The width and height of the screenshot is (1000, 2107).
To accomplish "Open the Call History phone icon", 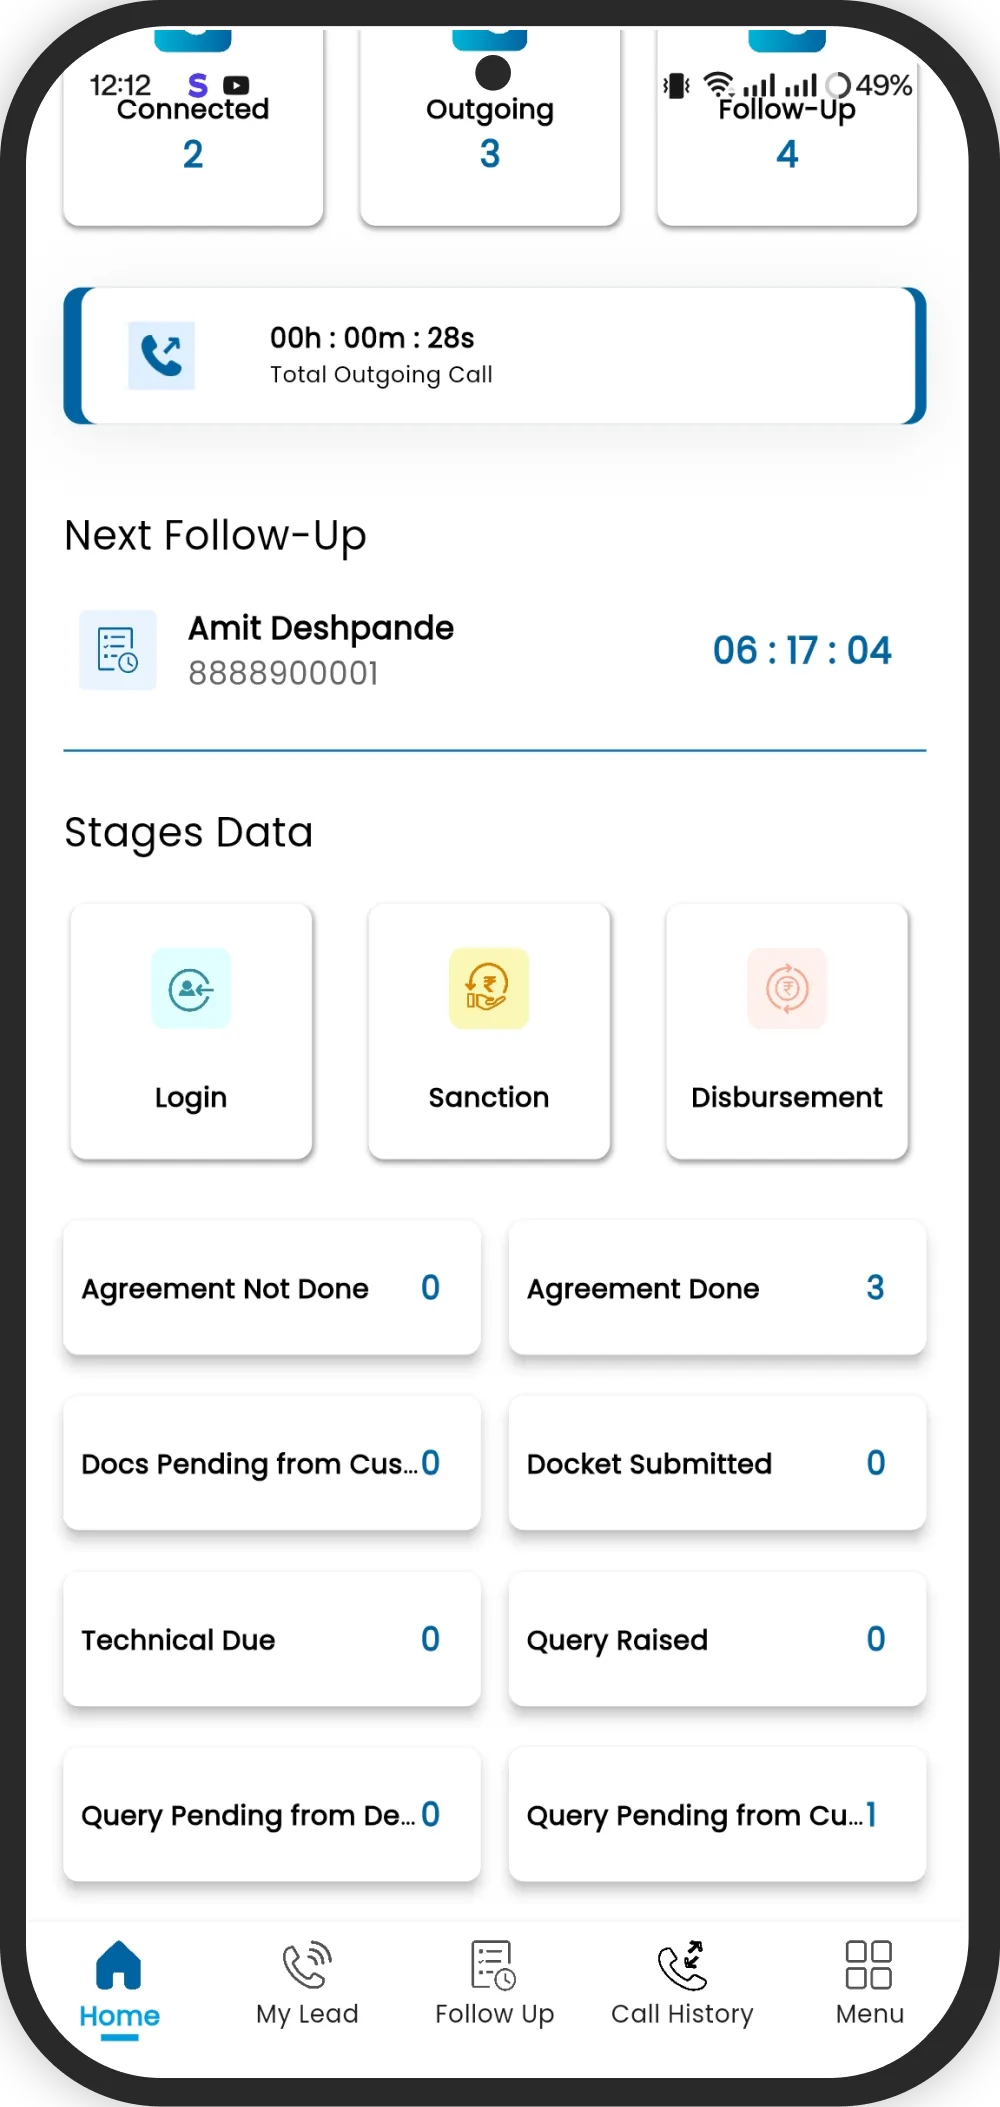I will [682, 1966].
